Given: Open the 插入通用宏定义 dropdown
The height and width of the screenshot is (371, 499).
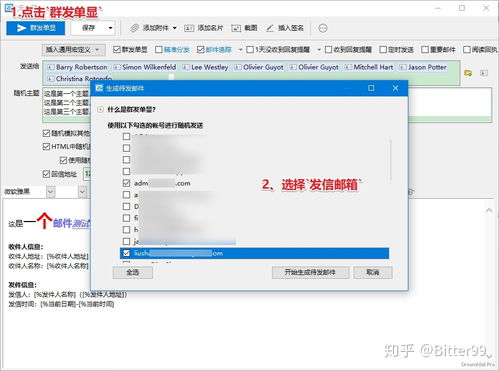Looking at the screenshot, I should [73, 50].
